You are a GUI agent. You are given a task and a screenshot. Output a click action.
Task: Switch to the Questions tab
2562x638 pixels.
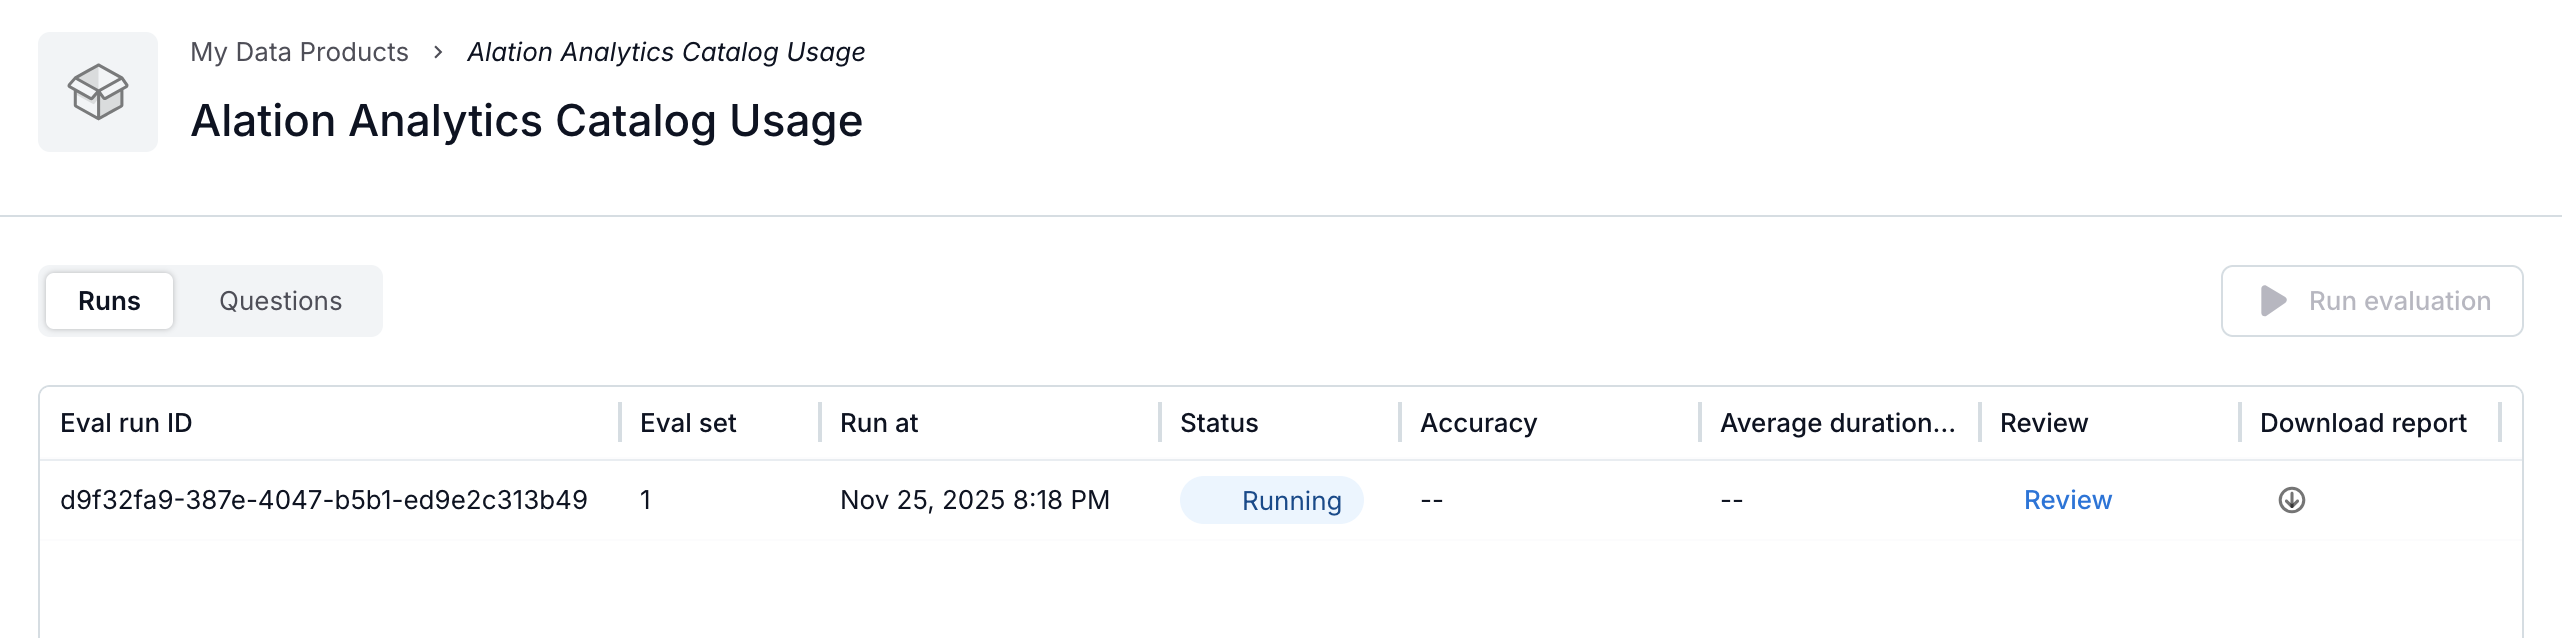280,301
